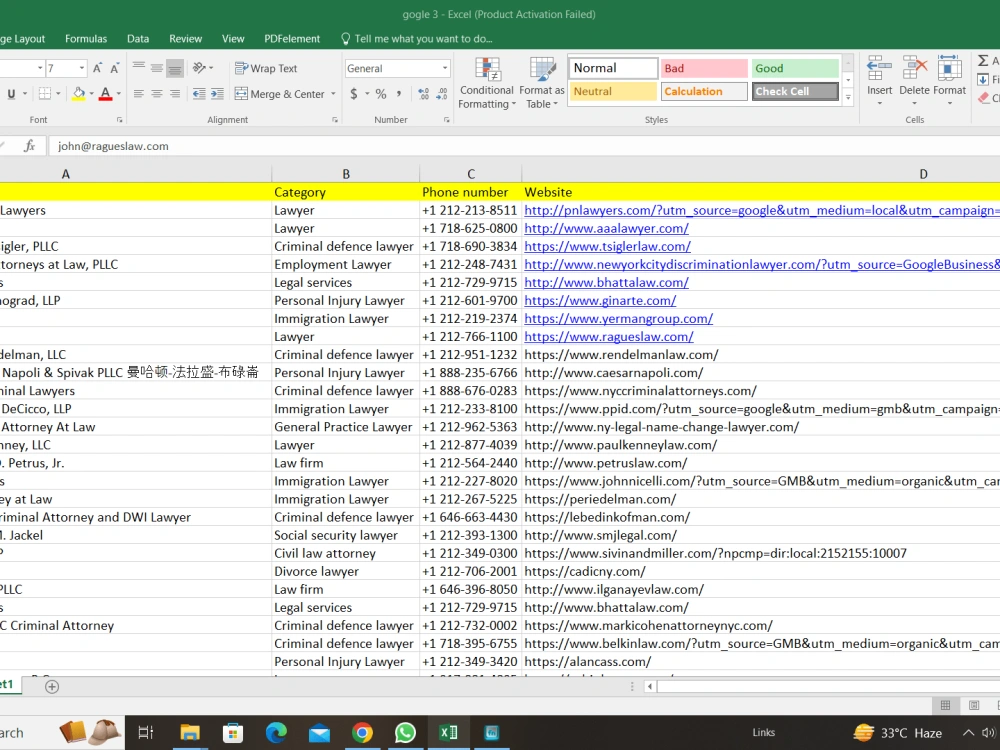Apply accounting dollar format
The width and height of the screenshot is (1000, 750).
354,94
